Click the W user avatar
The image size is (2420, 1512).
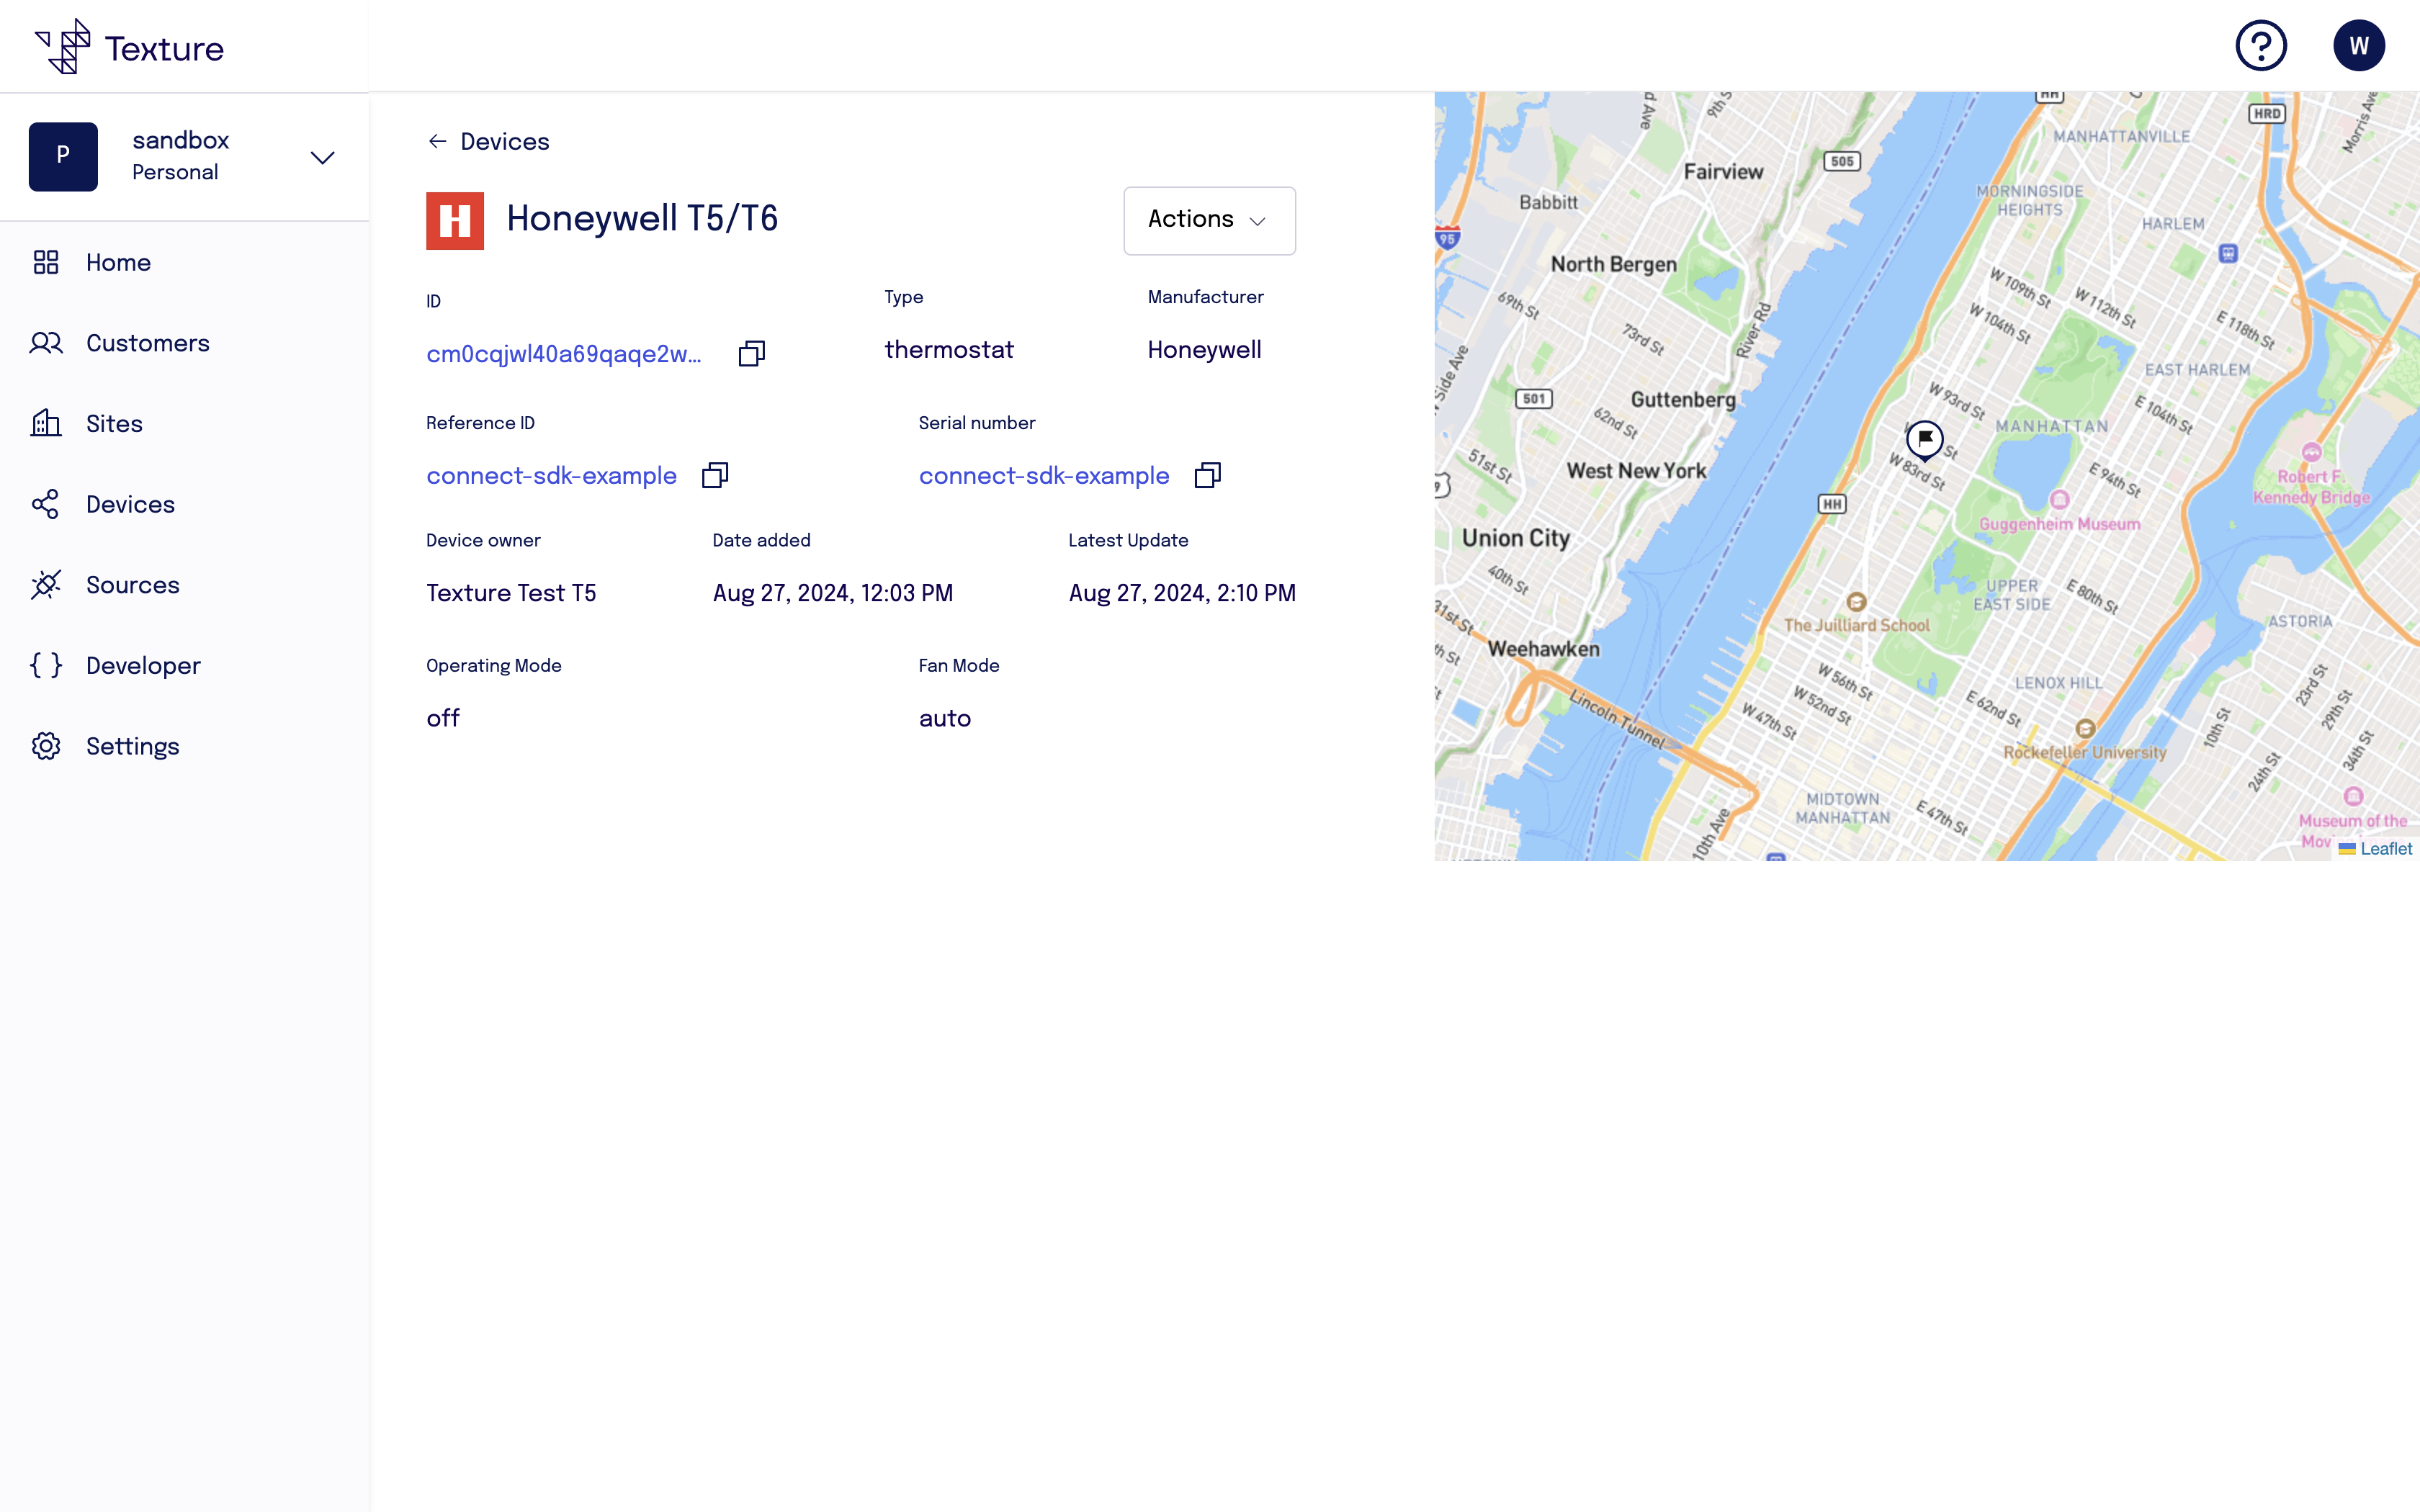pos(2360,45)
